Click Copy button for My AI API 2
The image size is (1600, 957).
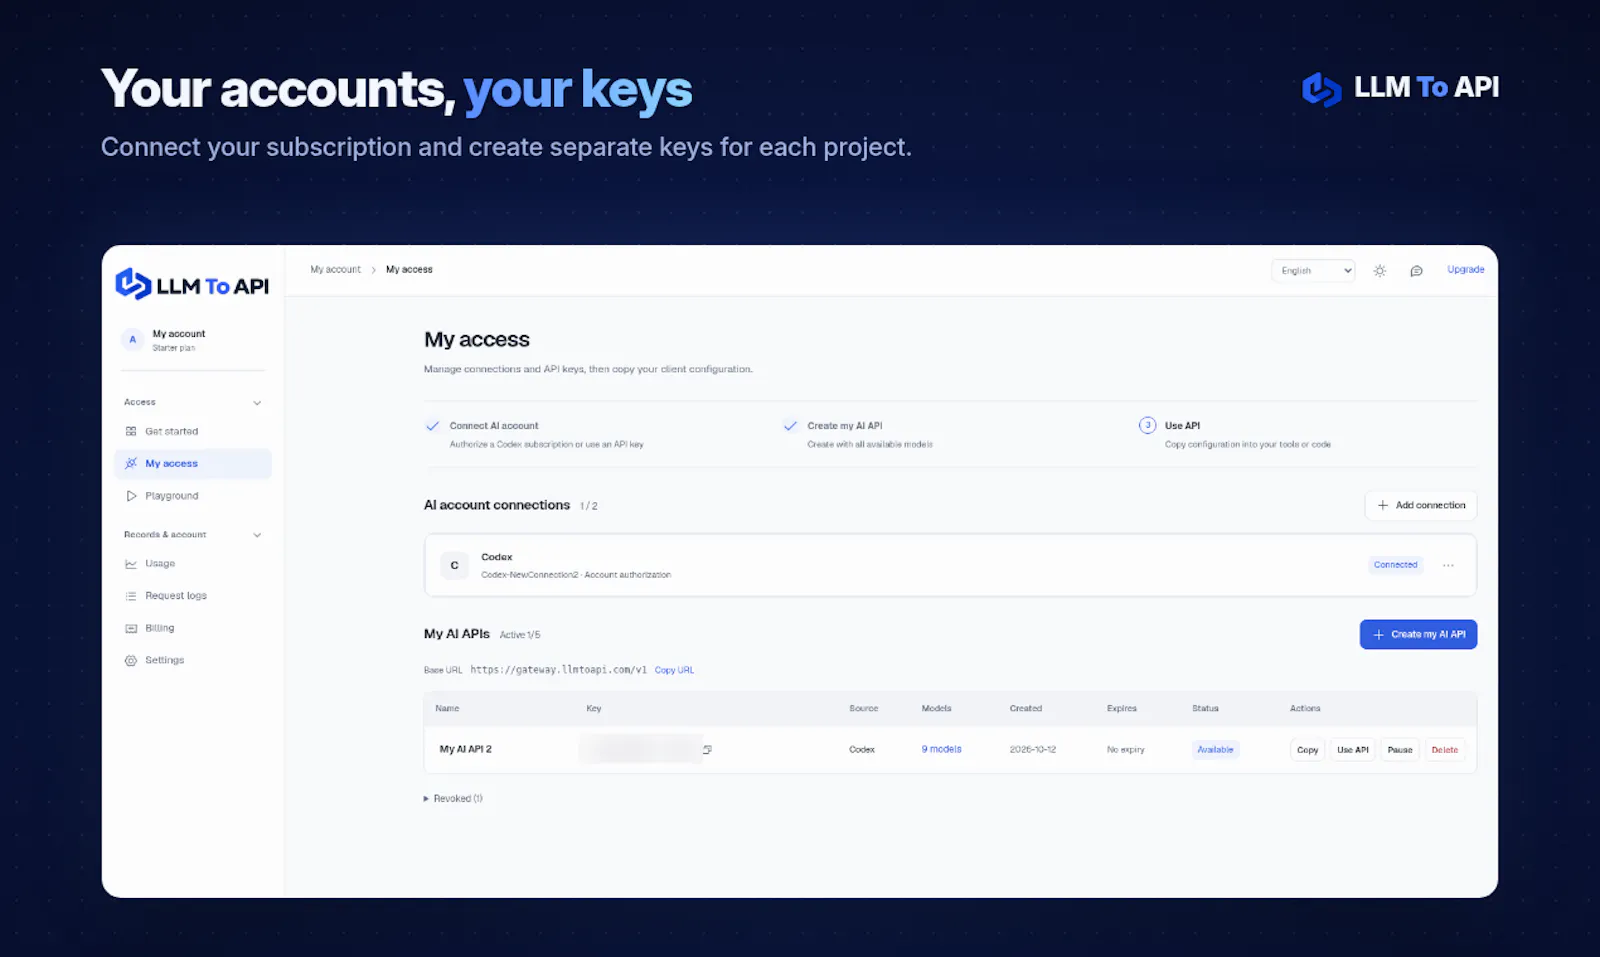(1307, 749)
